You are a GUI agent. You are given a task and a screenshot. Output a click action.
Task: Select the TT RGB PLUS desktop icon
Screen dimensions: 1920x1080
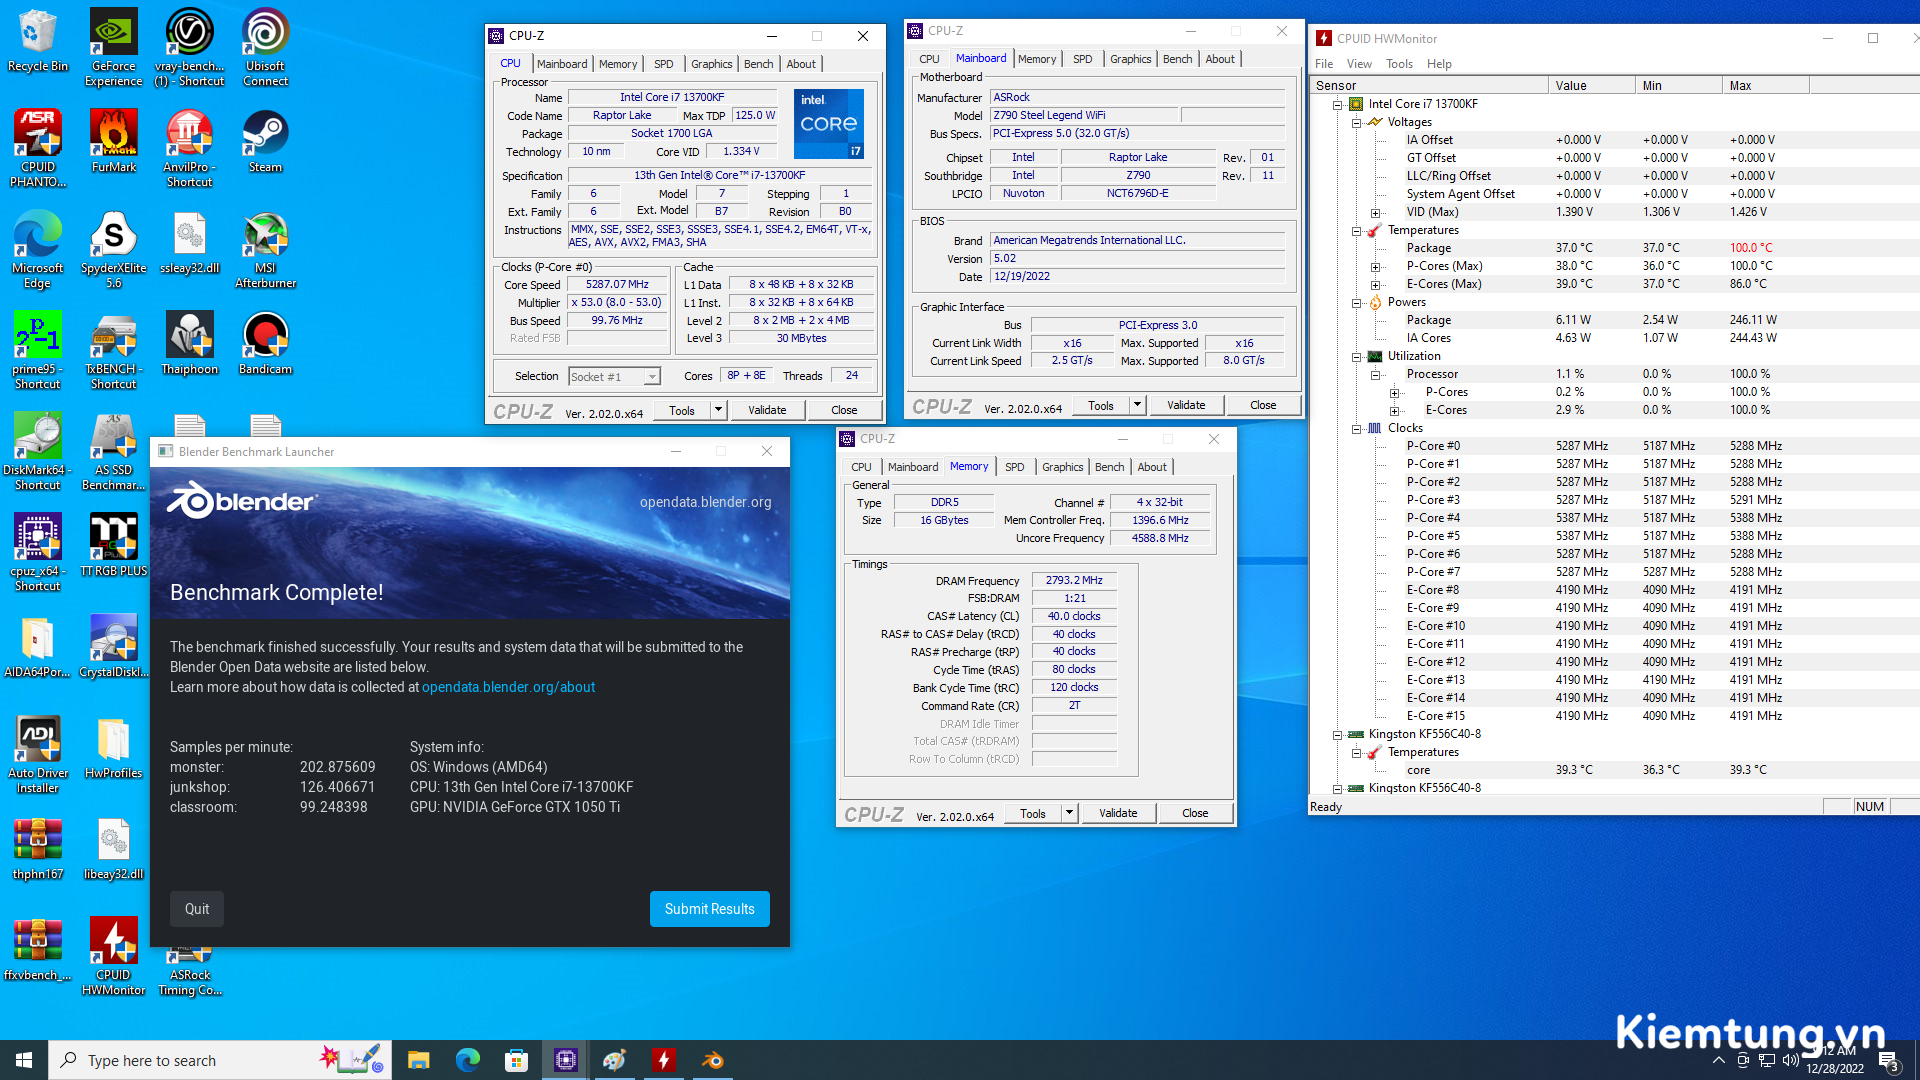tap(113, 545)
